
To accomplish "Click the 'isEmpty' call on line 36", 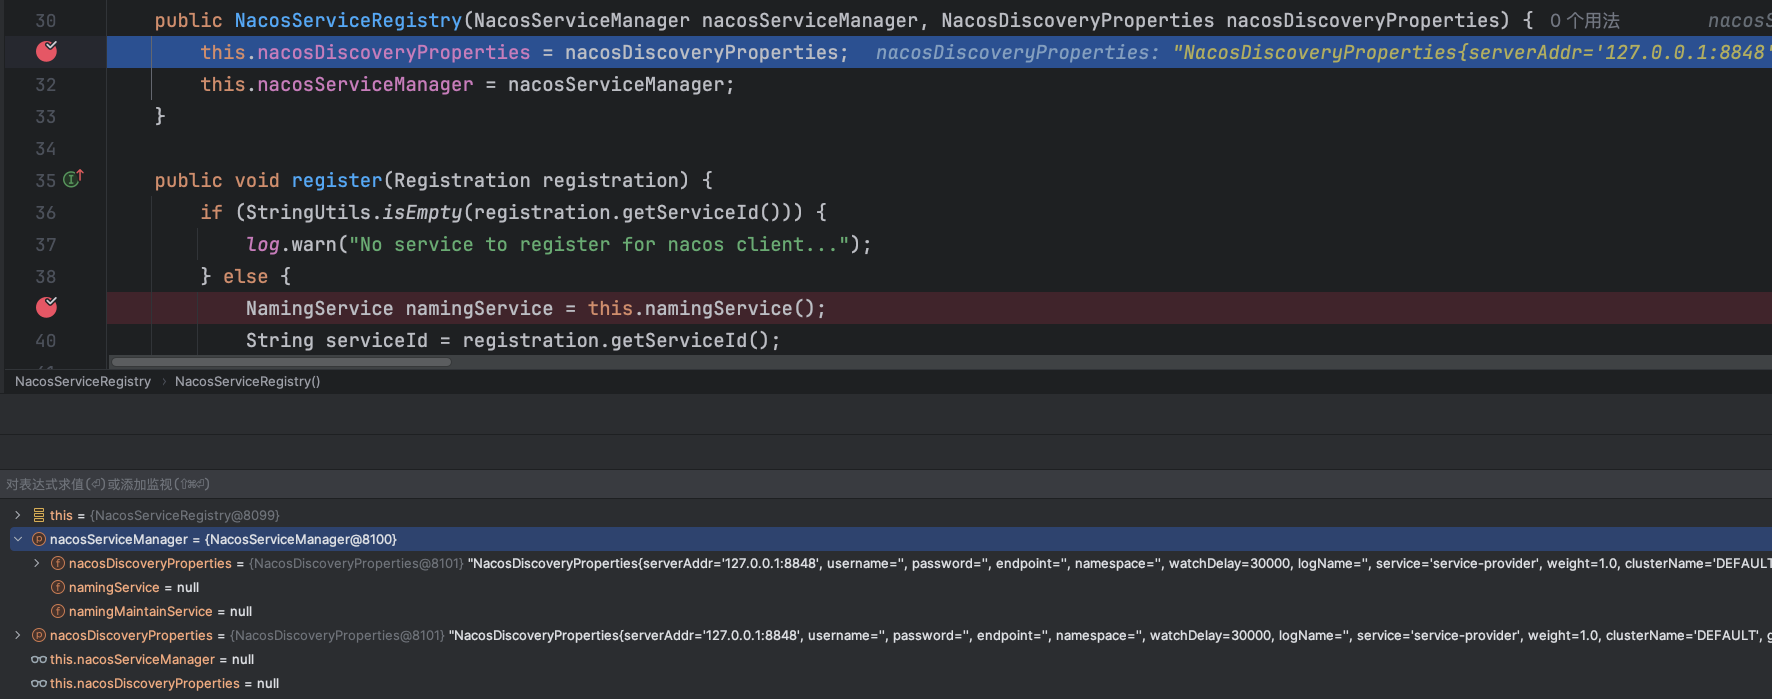I will (422, 212).
